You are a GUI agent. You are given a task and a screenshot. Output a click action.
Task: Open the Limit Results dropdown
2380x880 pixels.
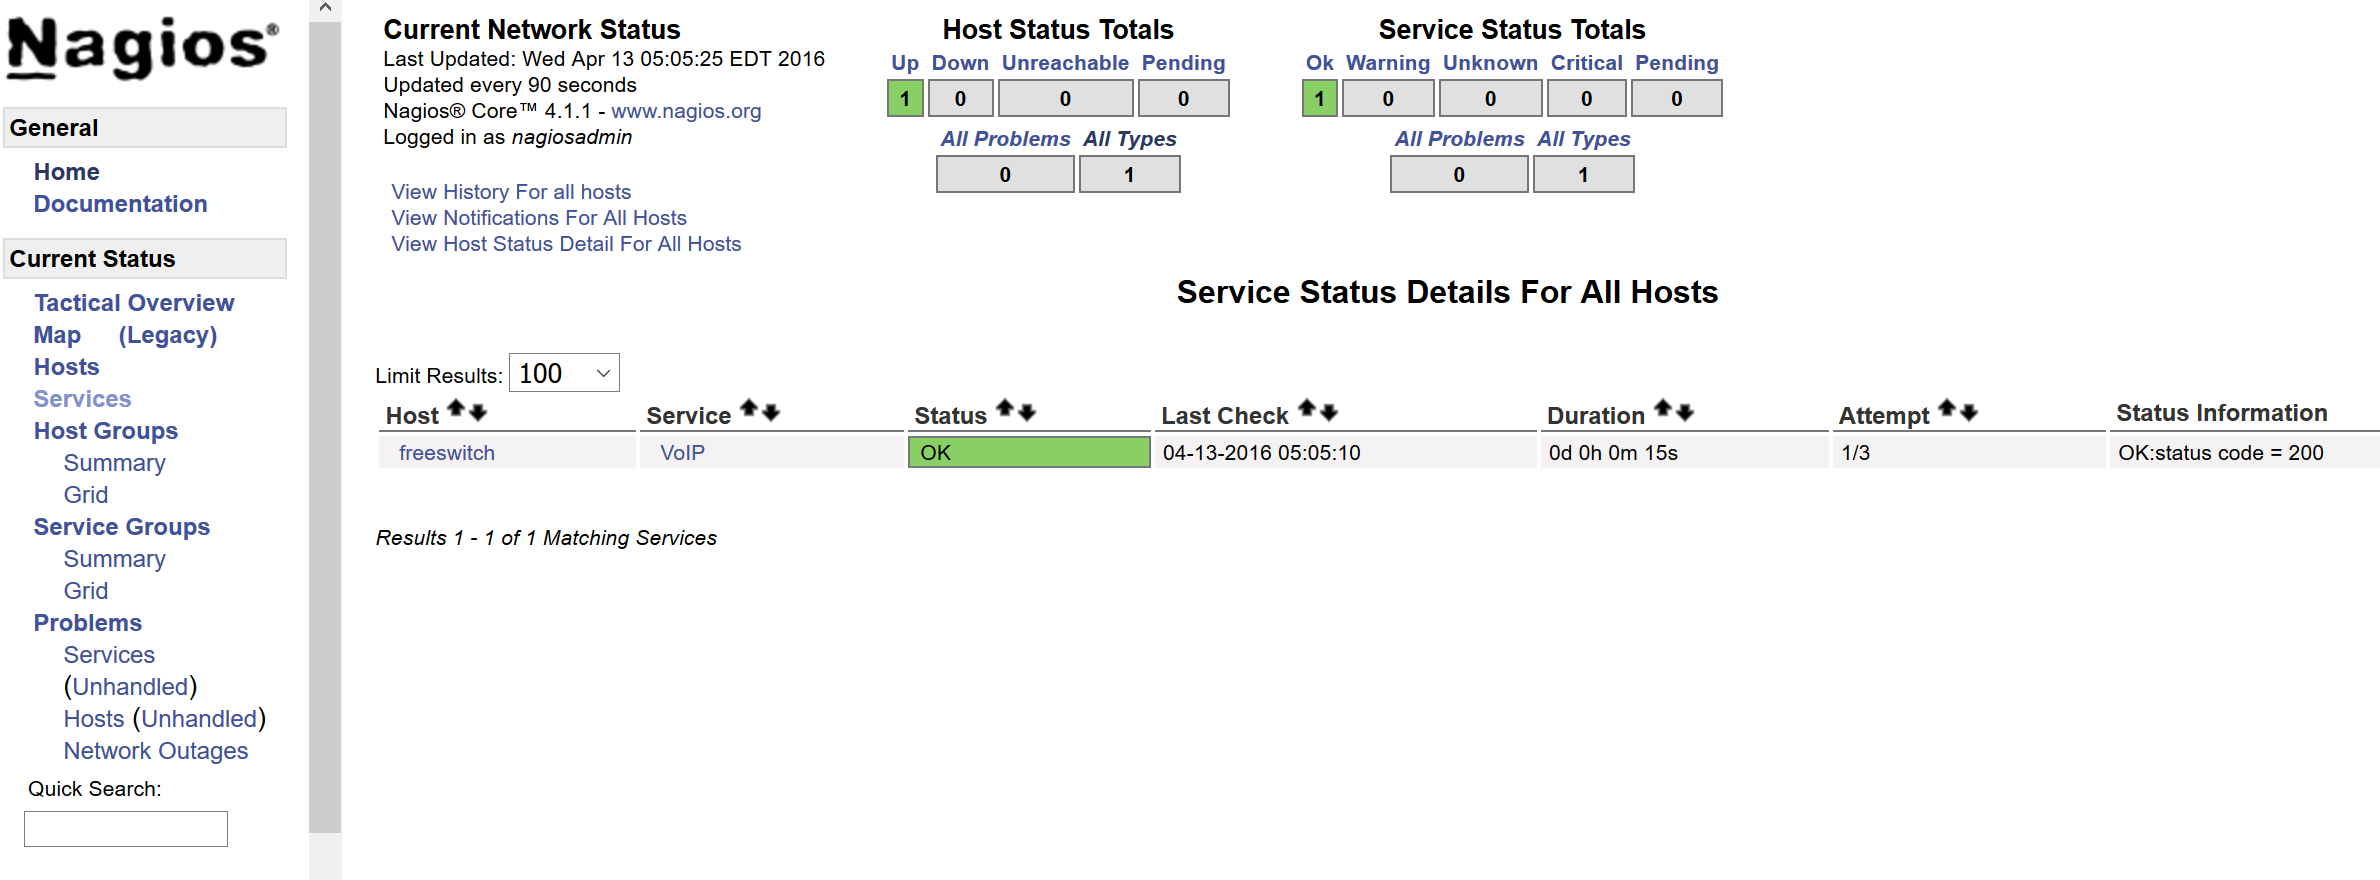click(564, 373)
